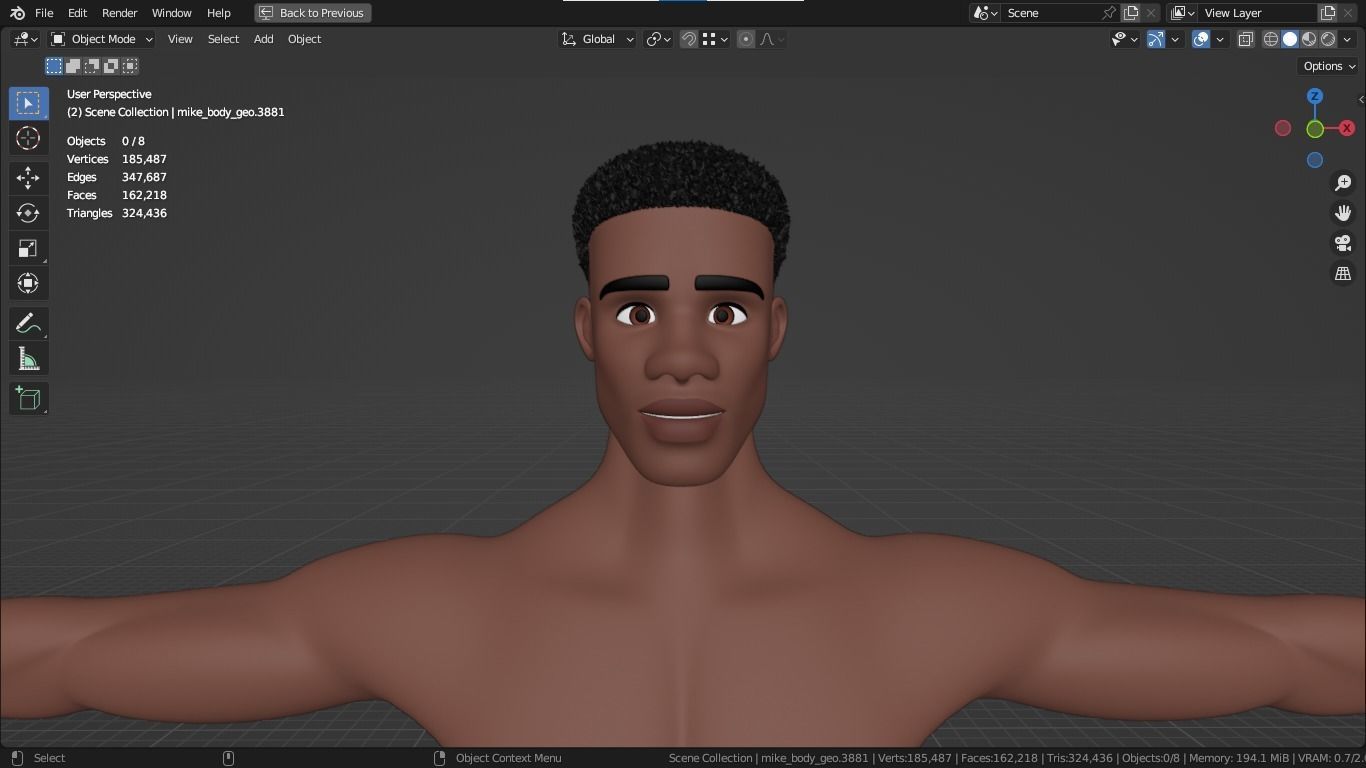Open the object types visibility eye dropdown

tap(1125, 39)
